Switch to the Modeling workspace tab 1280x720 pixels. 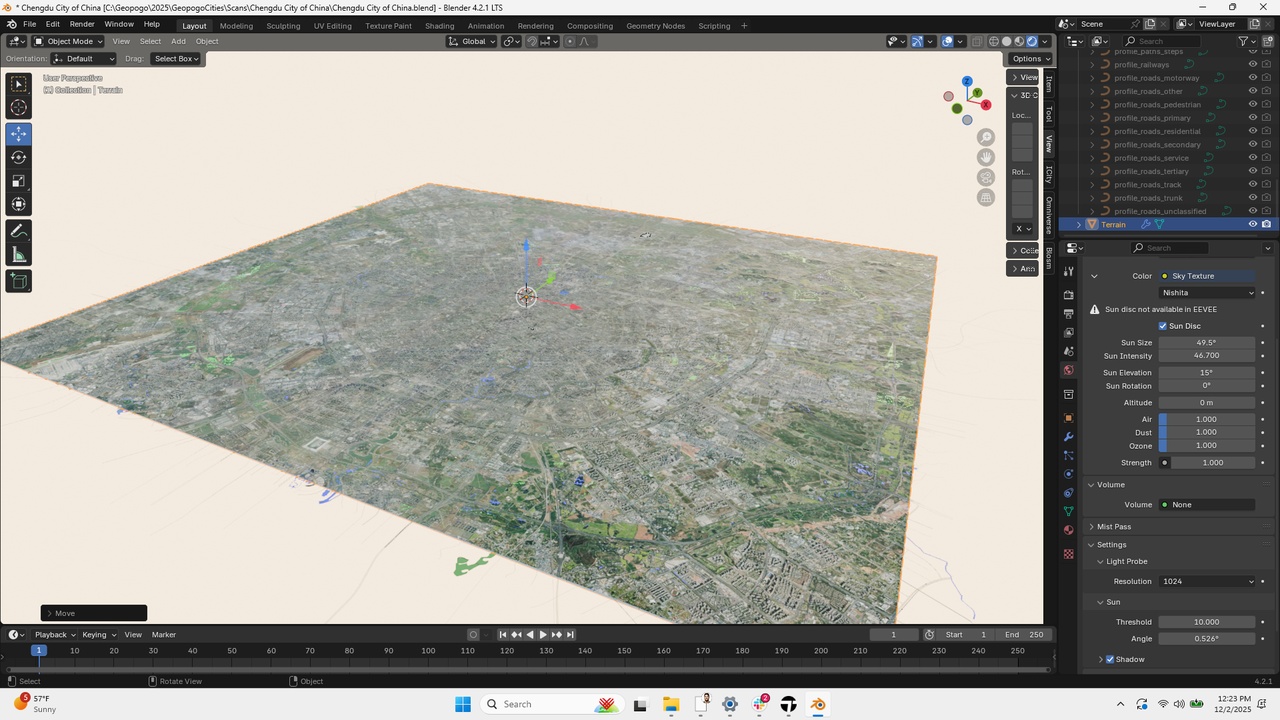pyautogui.click(x=236, y=25)
